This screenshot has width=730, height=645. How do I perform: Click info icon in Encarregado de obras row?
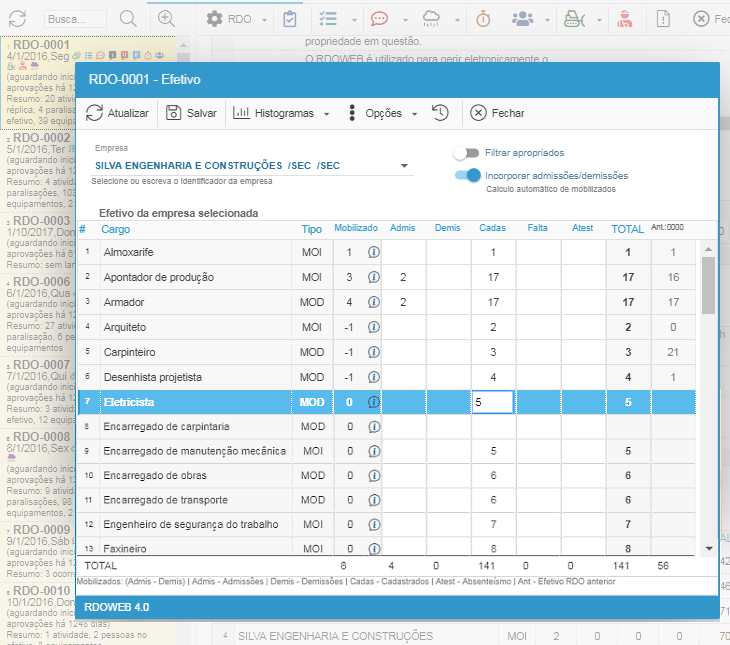pyautogui.click(x=374, y=475)
